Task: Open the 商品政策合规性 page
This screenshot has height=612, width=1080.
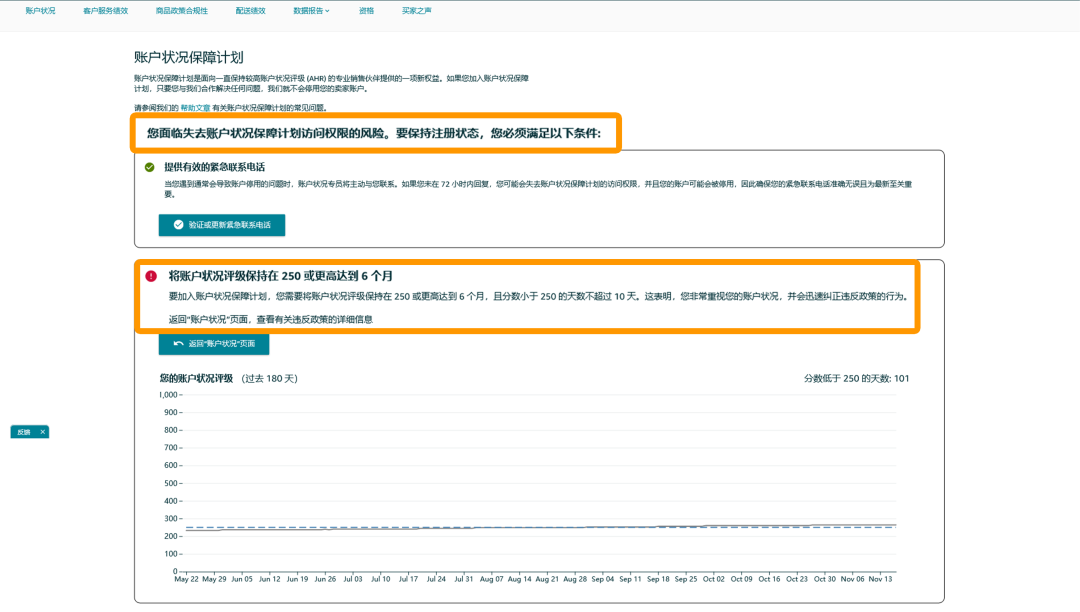Action: click(181, 11)
